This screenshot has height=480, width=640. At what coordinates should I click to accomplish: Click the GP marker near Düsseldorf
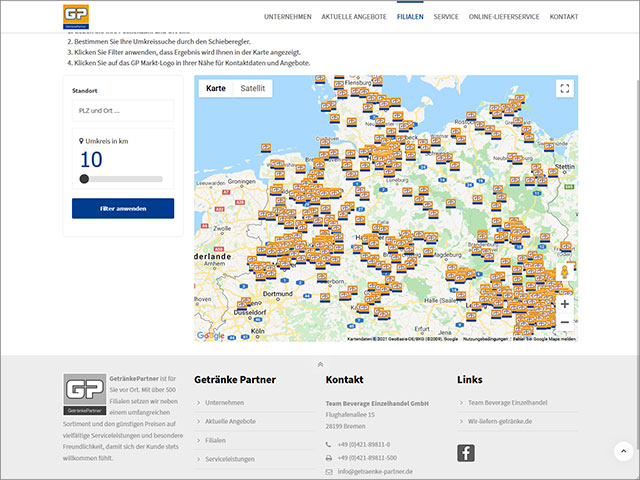coord(244,303)
